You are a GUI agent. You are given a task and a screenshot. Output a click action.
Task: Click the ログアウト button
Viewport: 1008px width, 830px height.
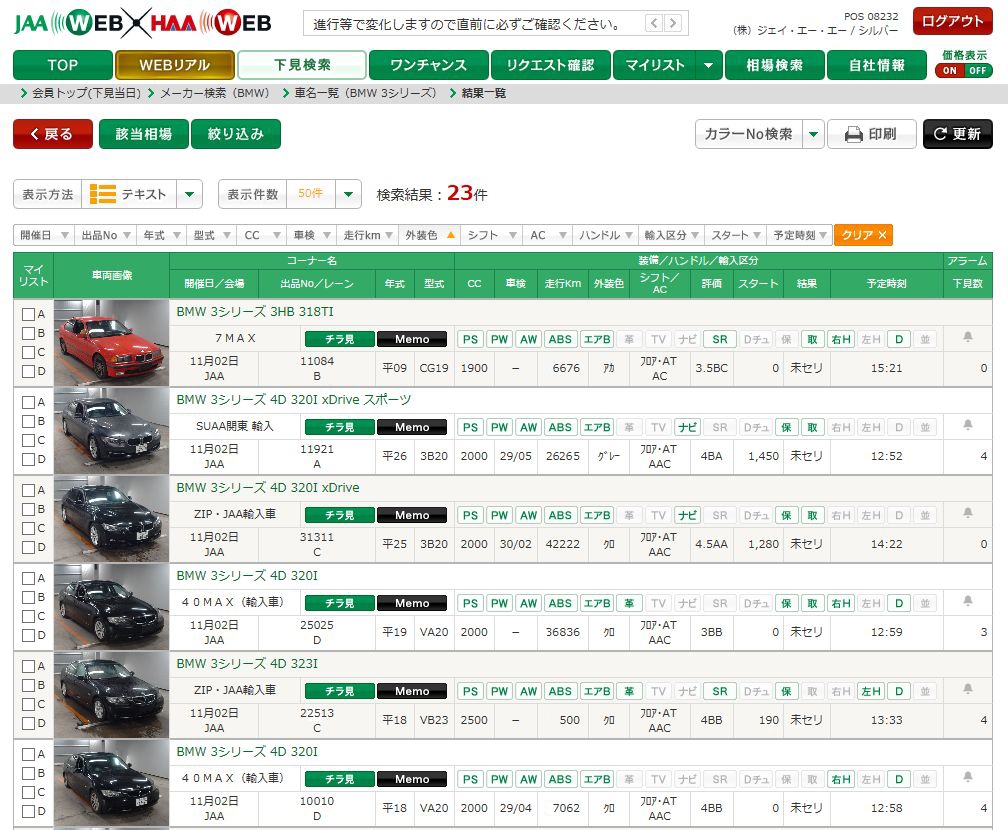point(953,21)
